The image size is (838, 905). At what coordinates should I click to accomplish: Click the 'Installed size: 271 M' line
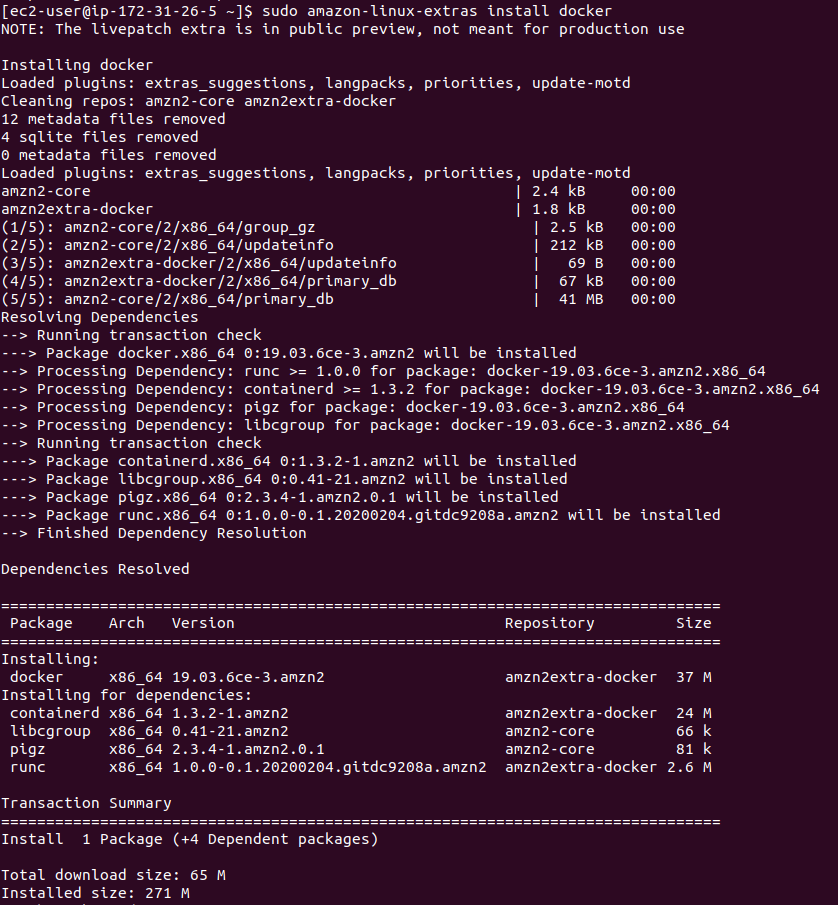pos(95,893)
